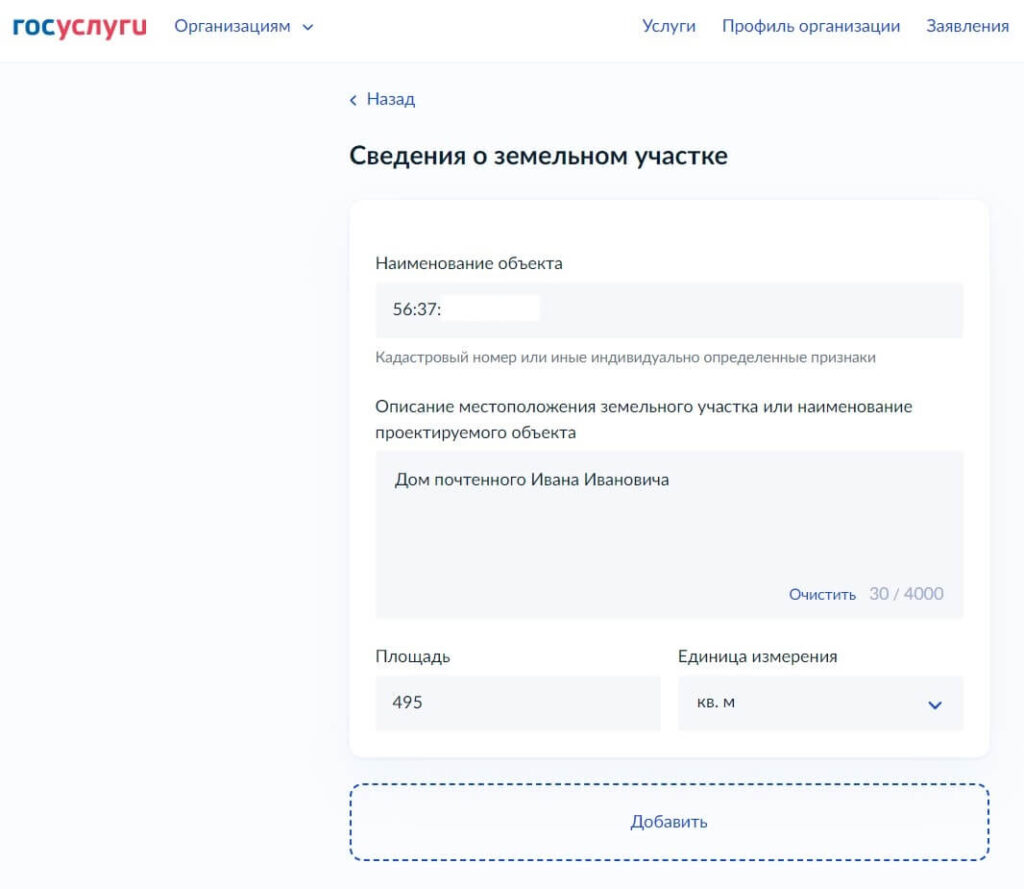Click the Площадь label

pos(413,656)
